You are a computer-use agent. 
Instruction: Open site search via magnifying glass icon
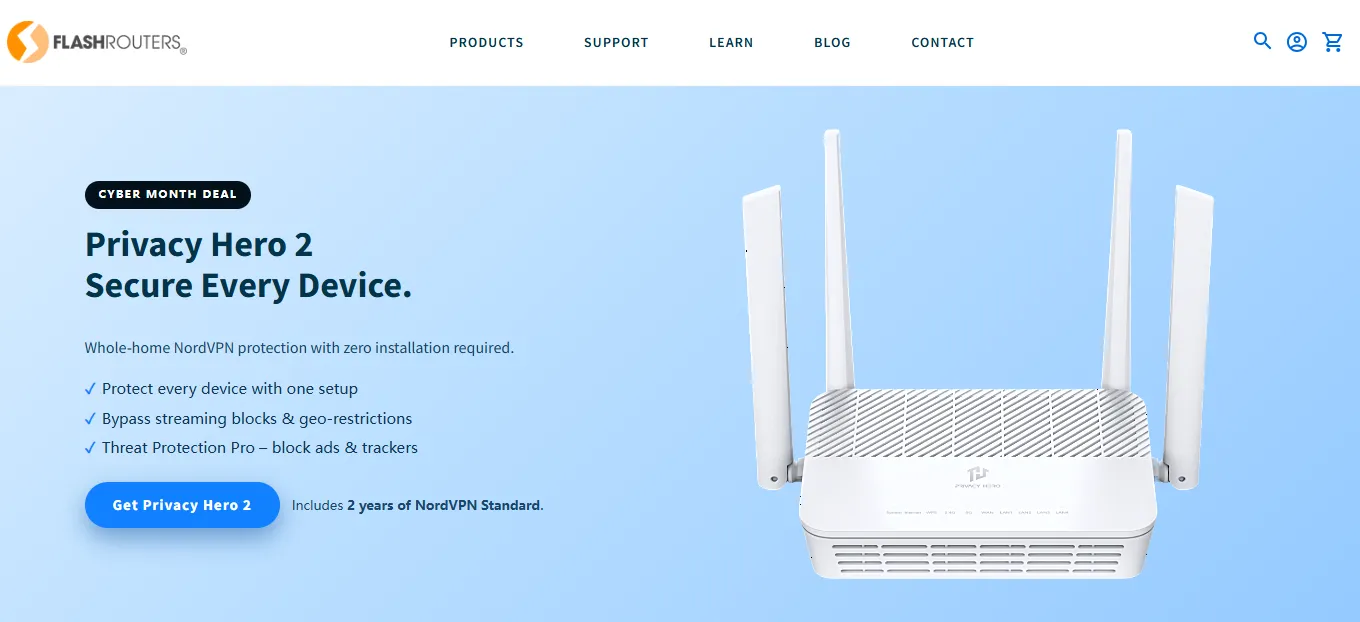1263,41
